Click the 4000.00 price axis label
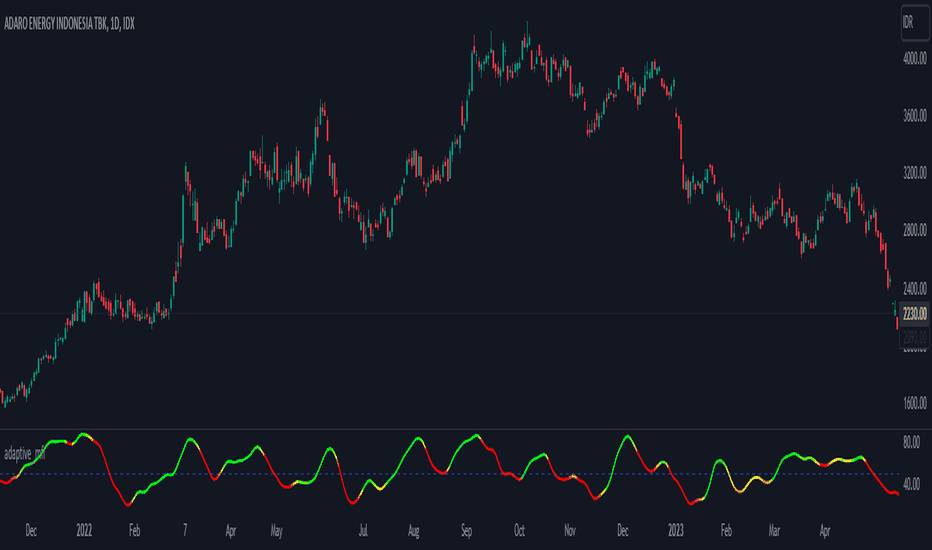 click(x=914, y=58)
